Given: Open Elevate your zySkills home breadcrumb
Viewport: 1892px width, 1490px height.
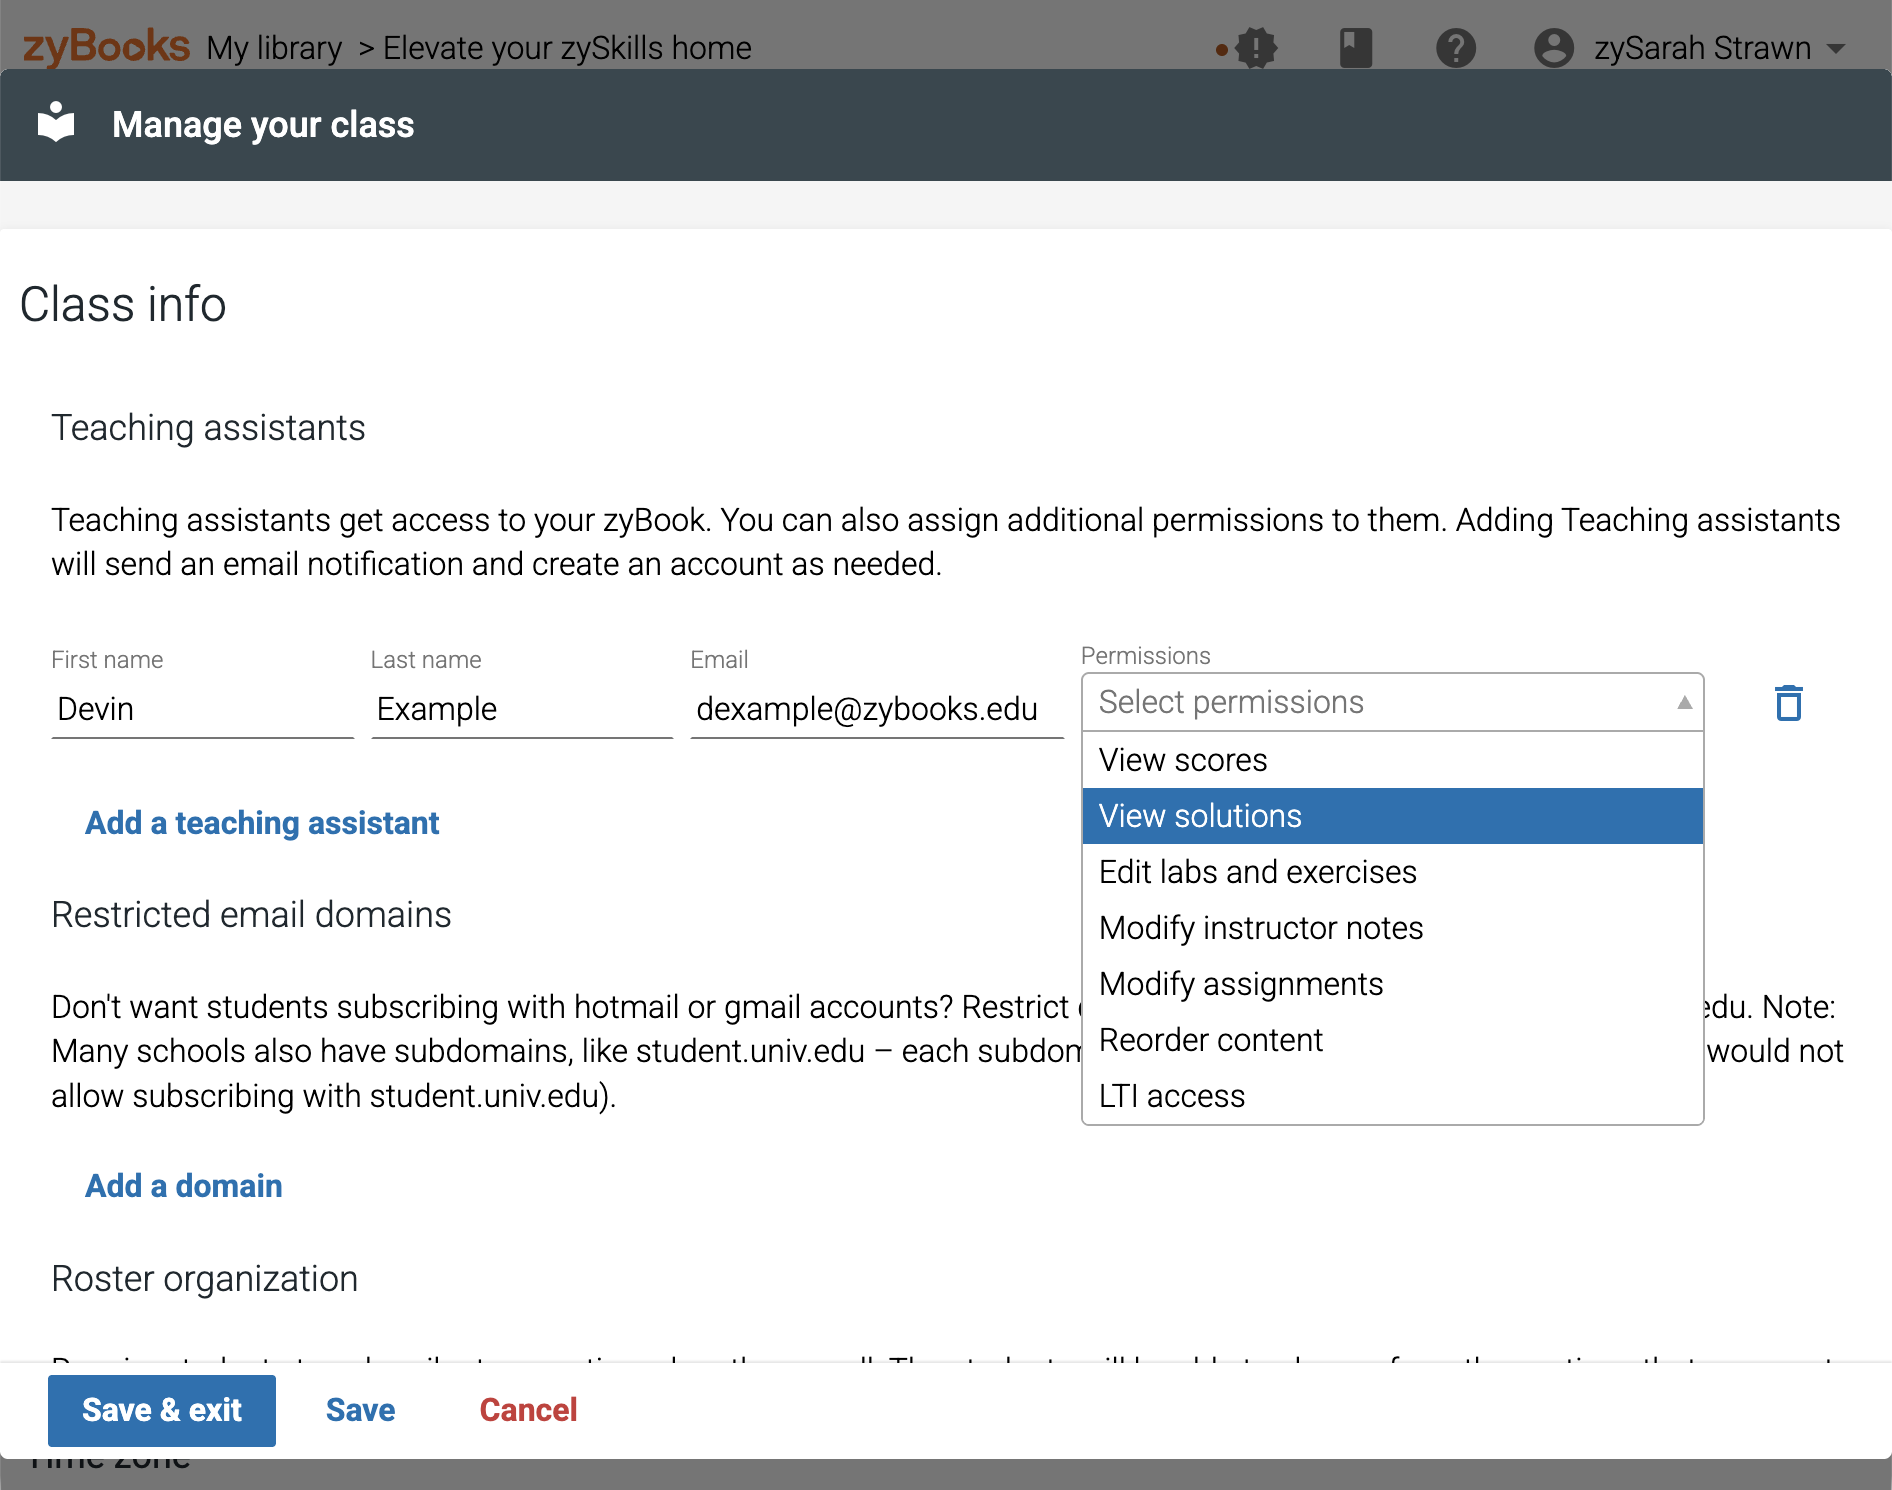Looking at the screenshot, I should [567, 48].
